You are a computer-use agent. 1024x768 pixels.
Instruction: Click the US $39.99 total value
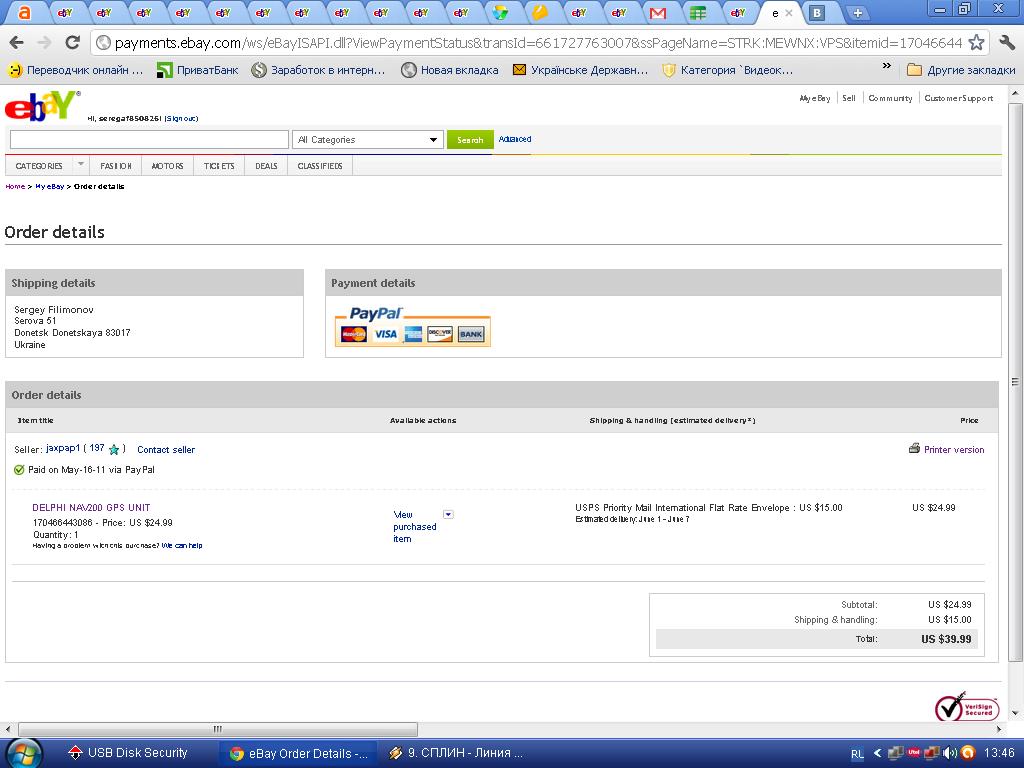tap(946, 639)
